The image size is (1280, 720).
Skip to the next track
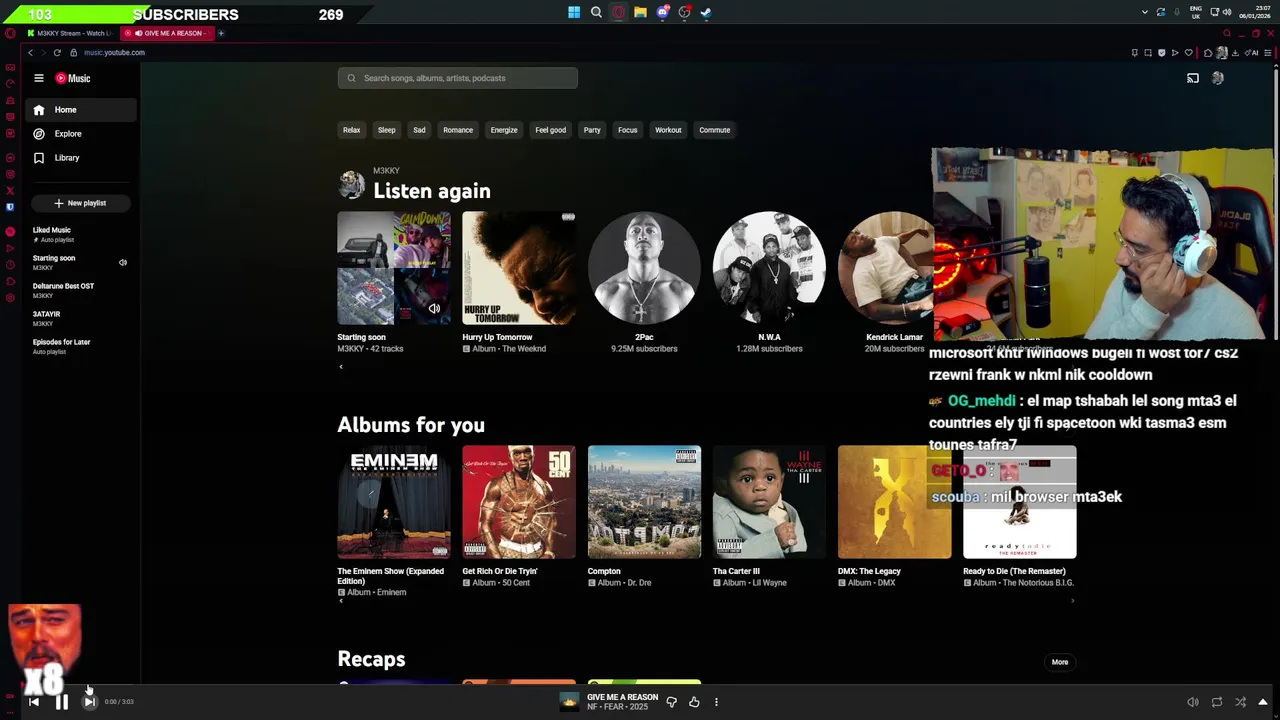pos(89,702)
